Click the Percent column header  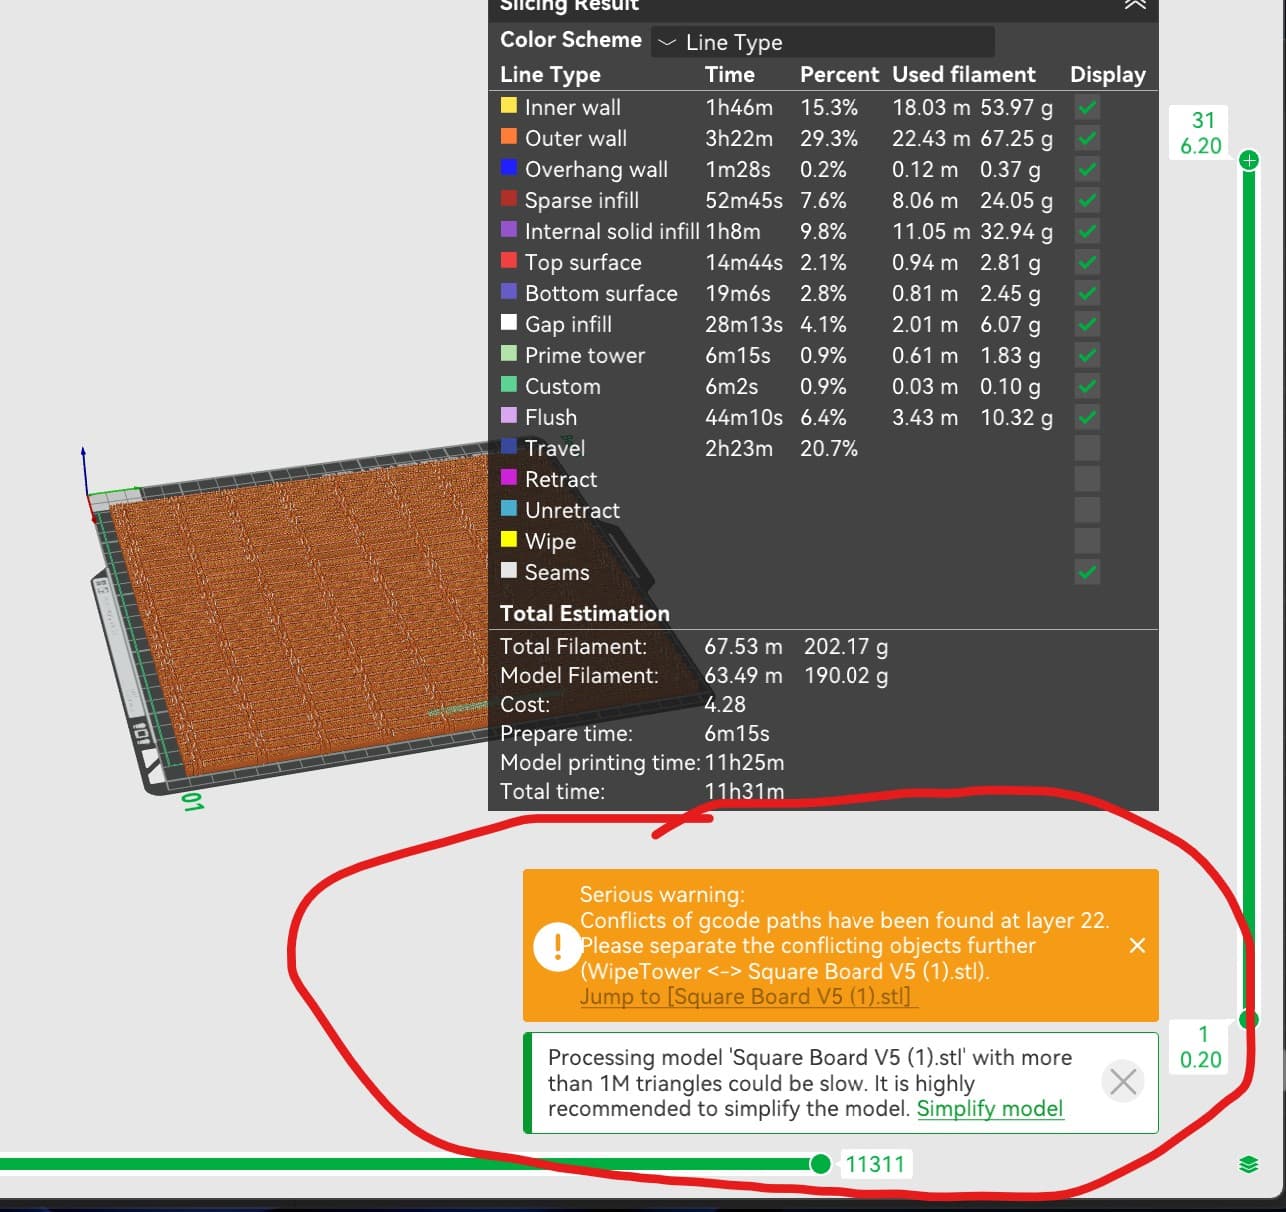tap(839, 74)
